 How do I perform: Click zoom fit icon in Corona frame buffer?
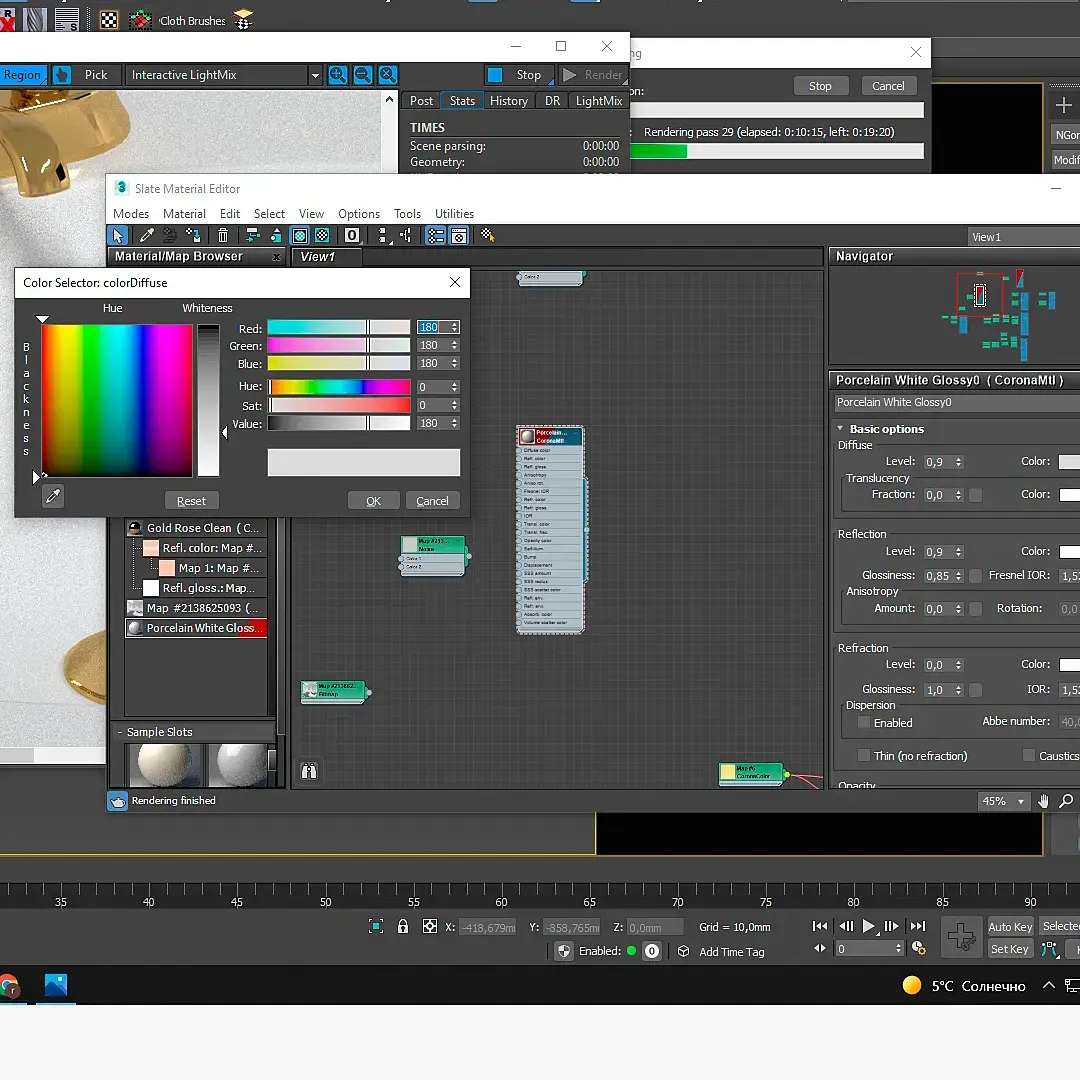pyautogui.click(x=388, y=74)
